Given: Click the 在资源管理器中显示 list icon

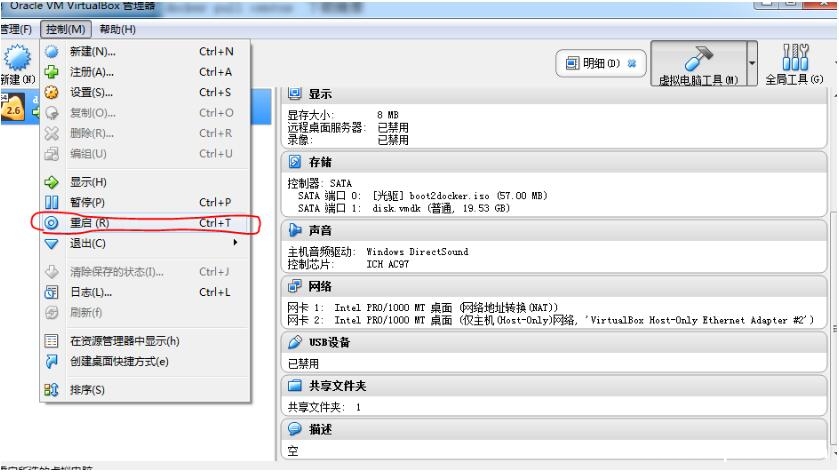Looking at the screenshot, I should pyautogui.click(x=51, y=341).
